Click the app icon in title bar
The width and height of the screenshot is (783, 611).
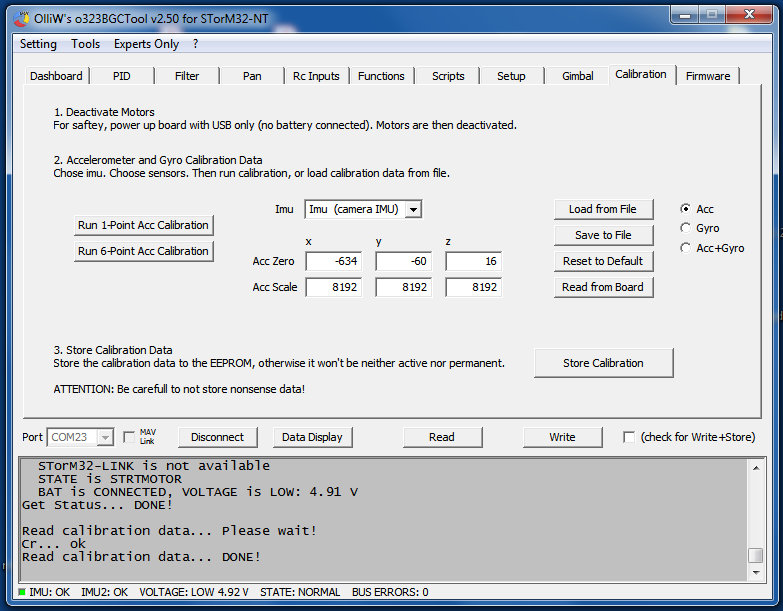coord(22,17)
